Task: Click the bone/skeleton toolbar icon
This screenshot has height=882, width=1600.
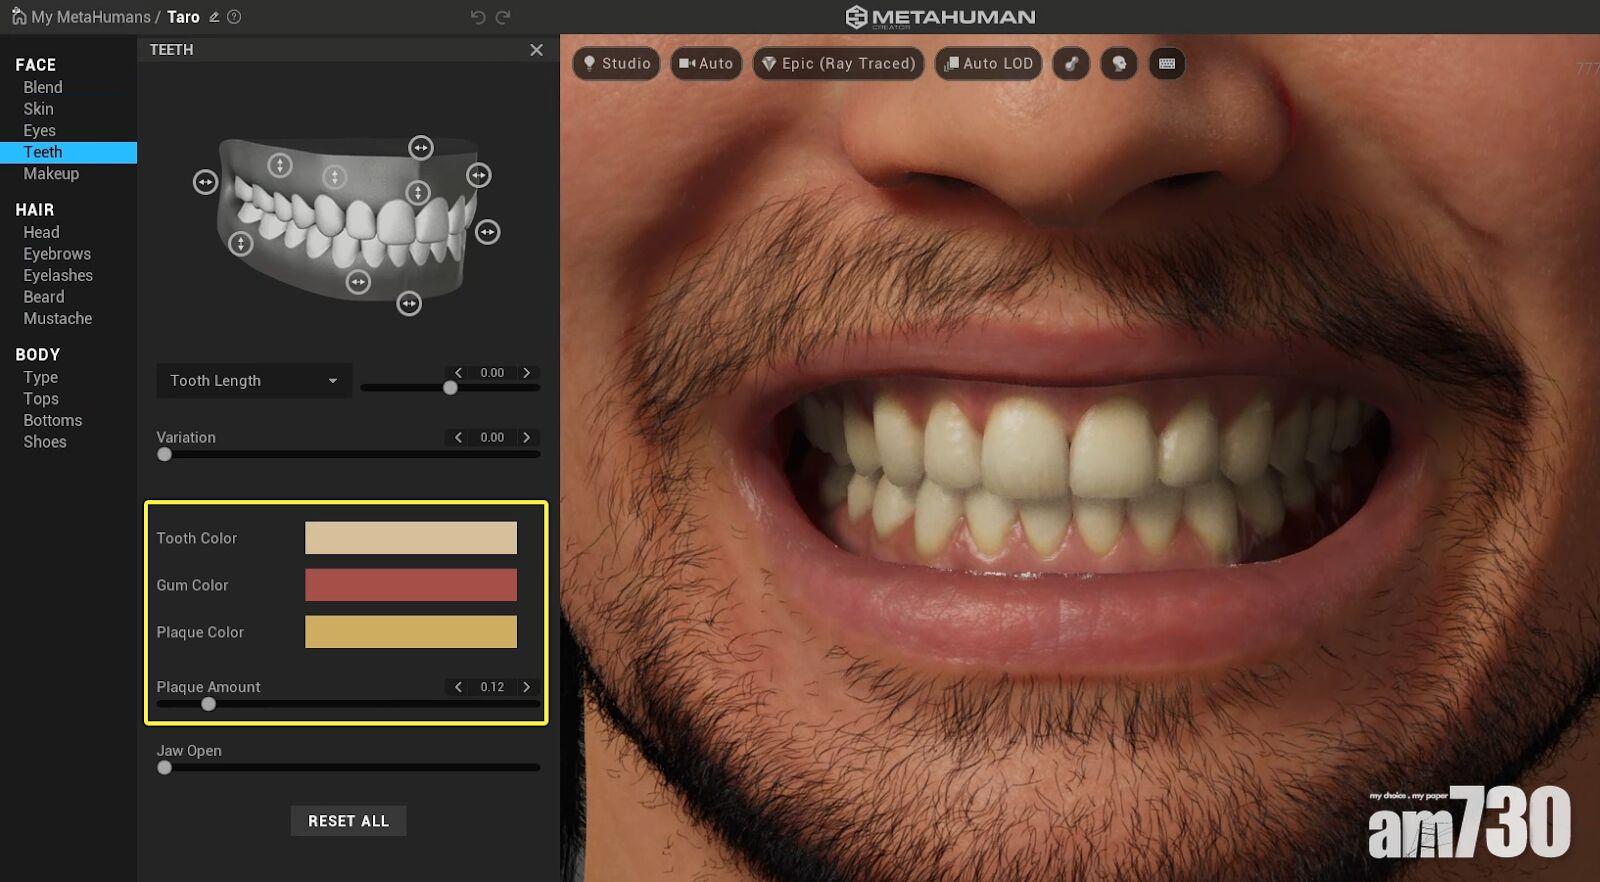Action: point(1071,64)
